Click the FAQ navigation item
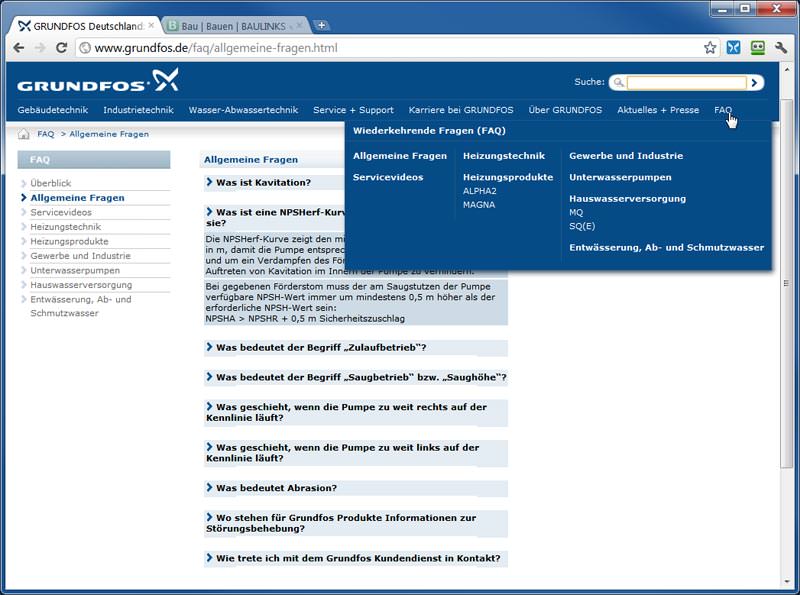This screenshot has width=800, height=595. pos(723,110)
